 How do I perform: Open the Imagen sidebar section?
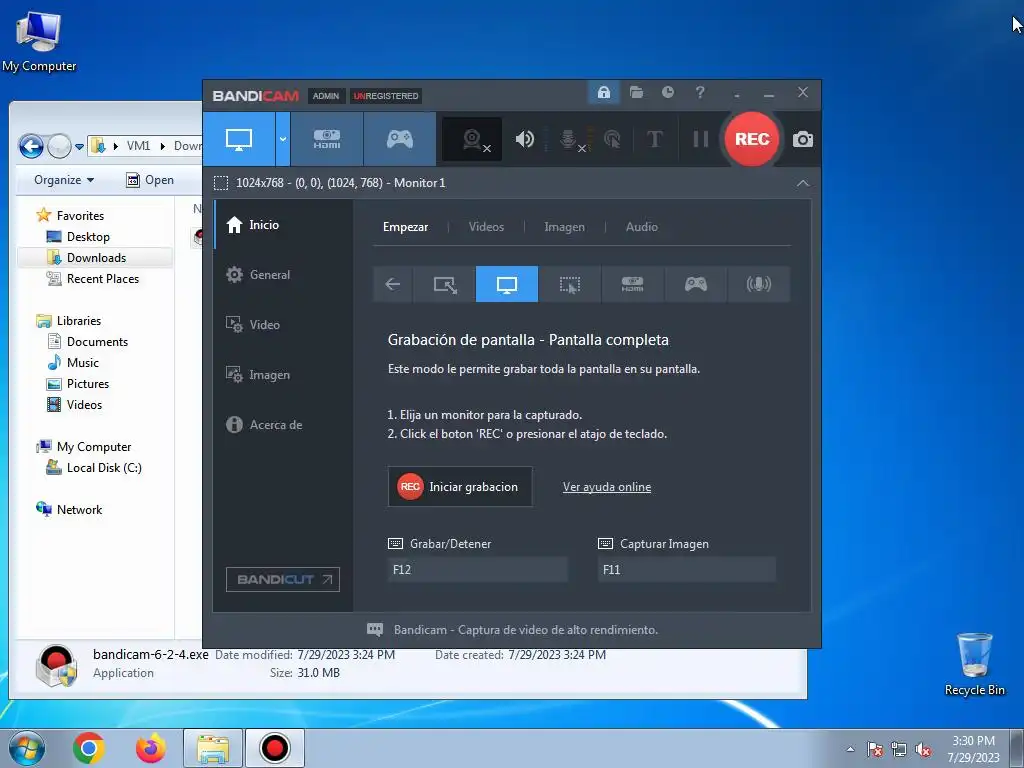pos(283,375)
